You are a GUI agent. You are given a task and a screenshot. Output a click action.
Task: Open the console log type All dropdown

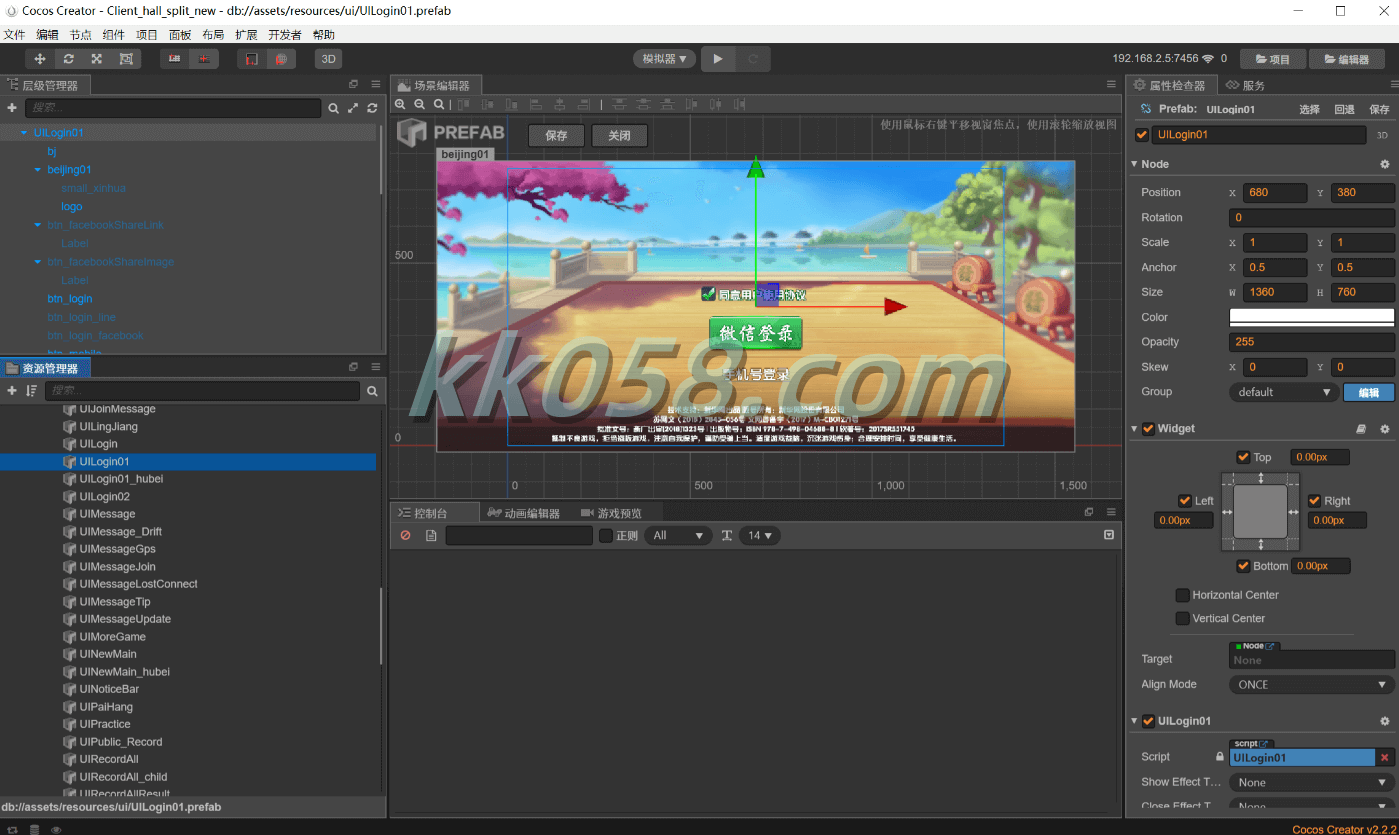pyautogui.click(x=678, y=536)
